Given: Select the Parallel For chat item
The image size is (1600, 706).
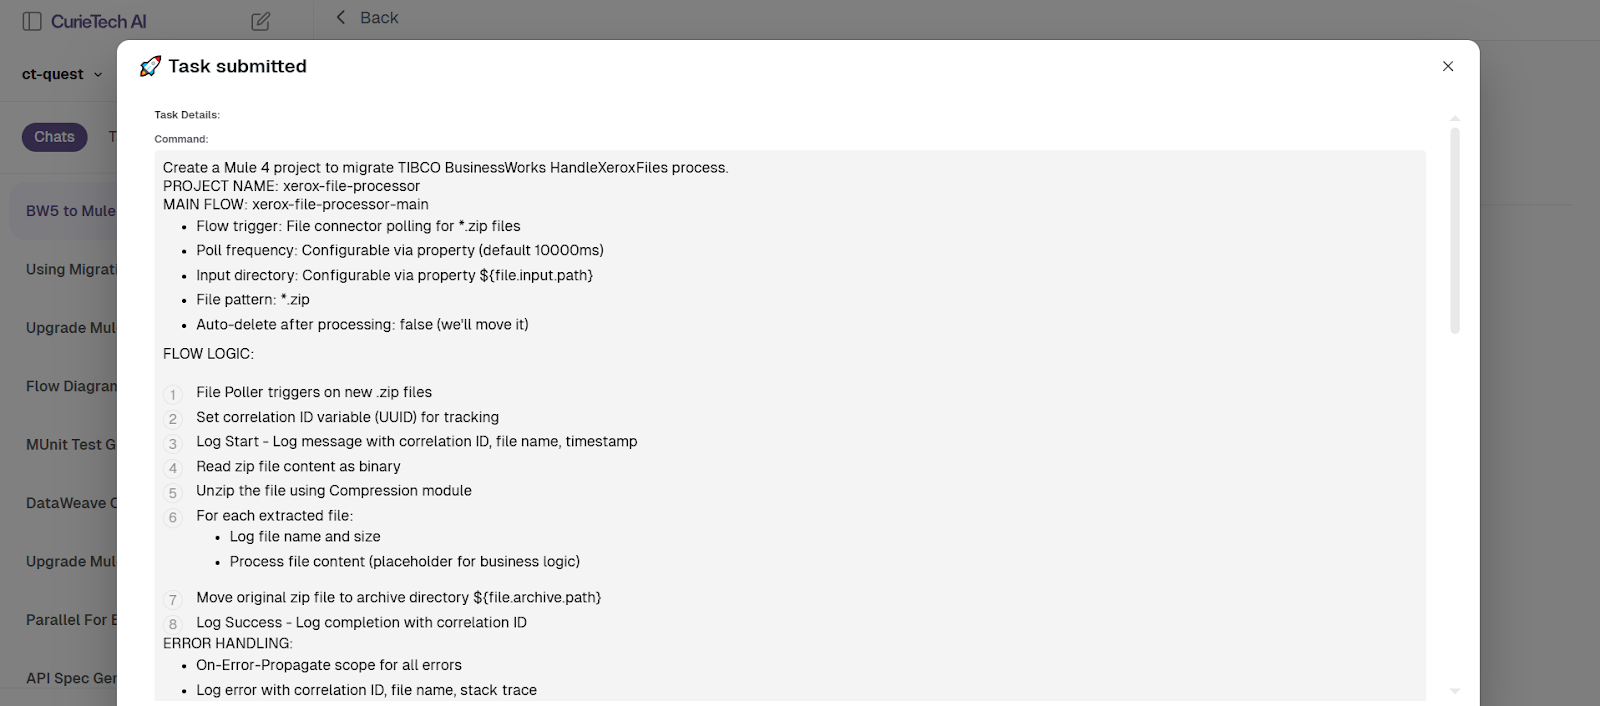Looking at the screenshot, I should tap(70, 619).
